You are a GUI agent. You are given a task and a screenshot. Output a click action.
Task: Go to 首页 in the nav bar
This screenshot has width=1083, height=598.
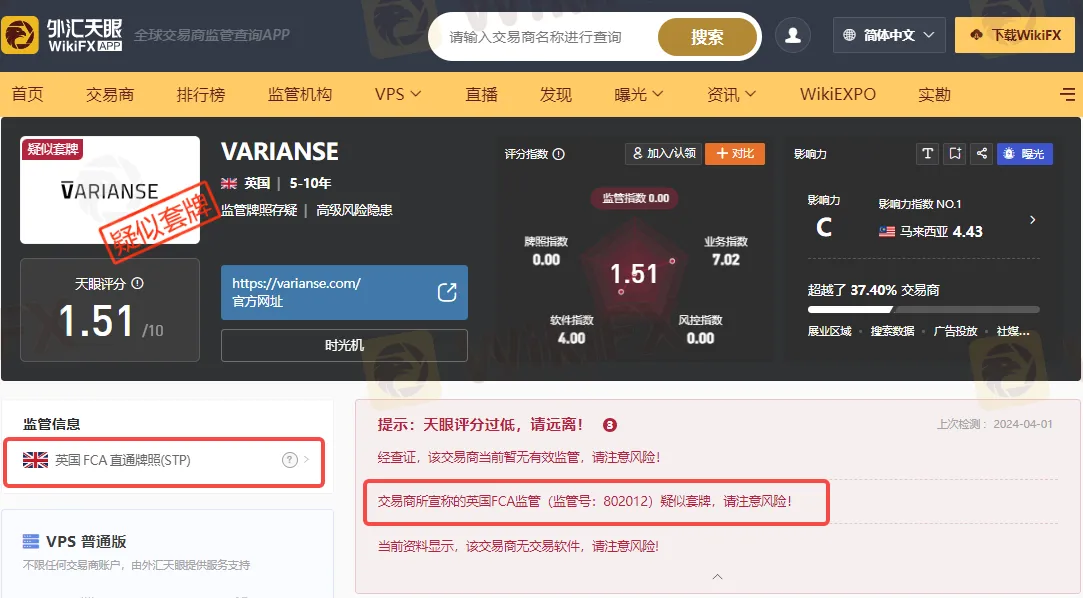pos(28,94)
